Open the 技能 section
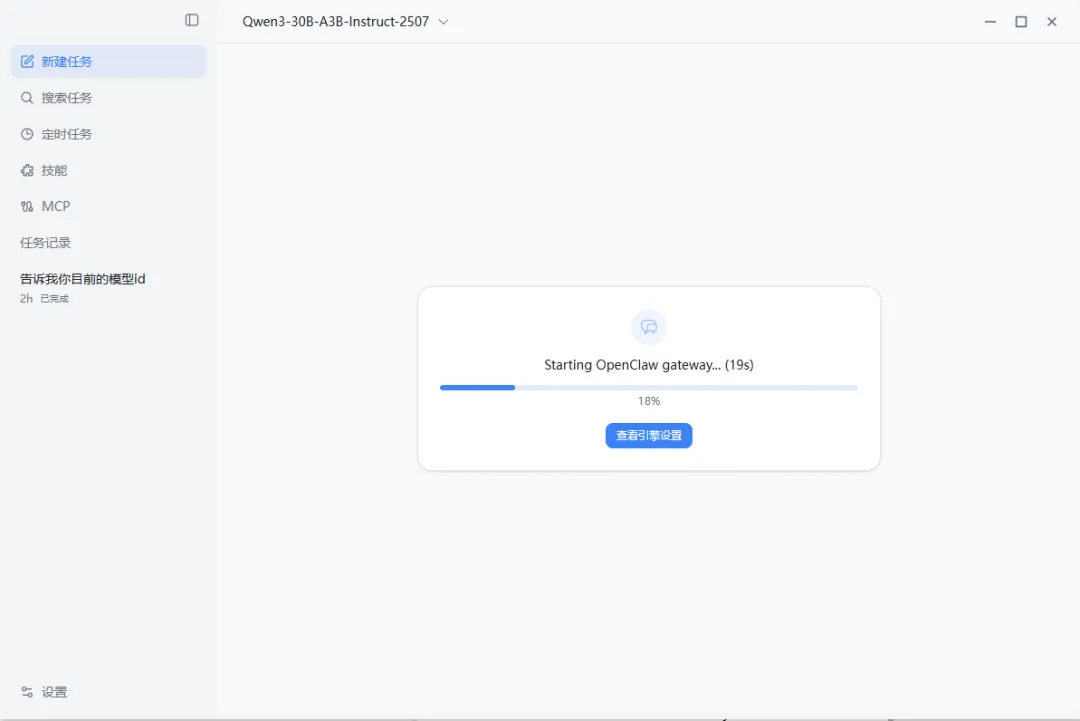The width and height of the screenshot is (1080, 721). click(x=109, y=170)
